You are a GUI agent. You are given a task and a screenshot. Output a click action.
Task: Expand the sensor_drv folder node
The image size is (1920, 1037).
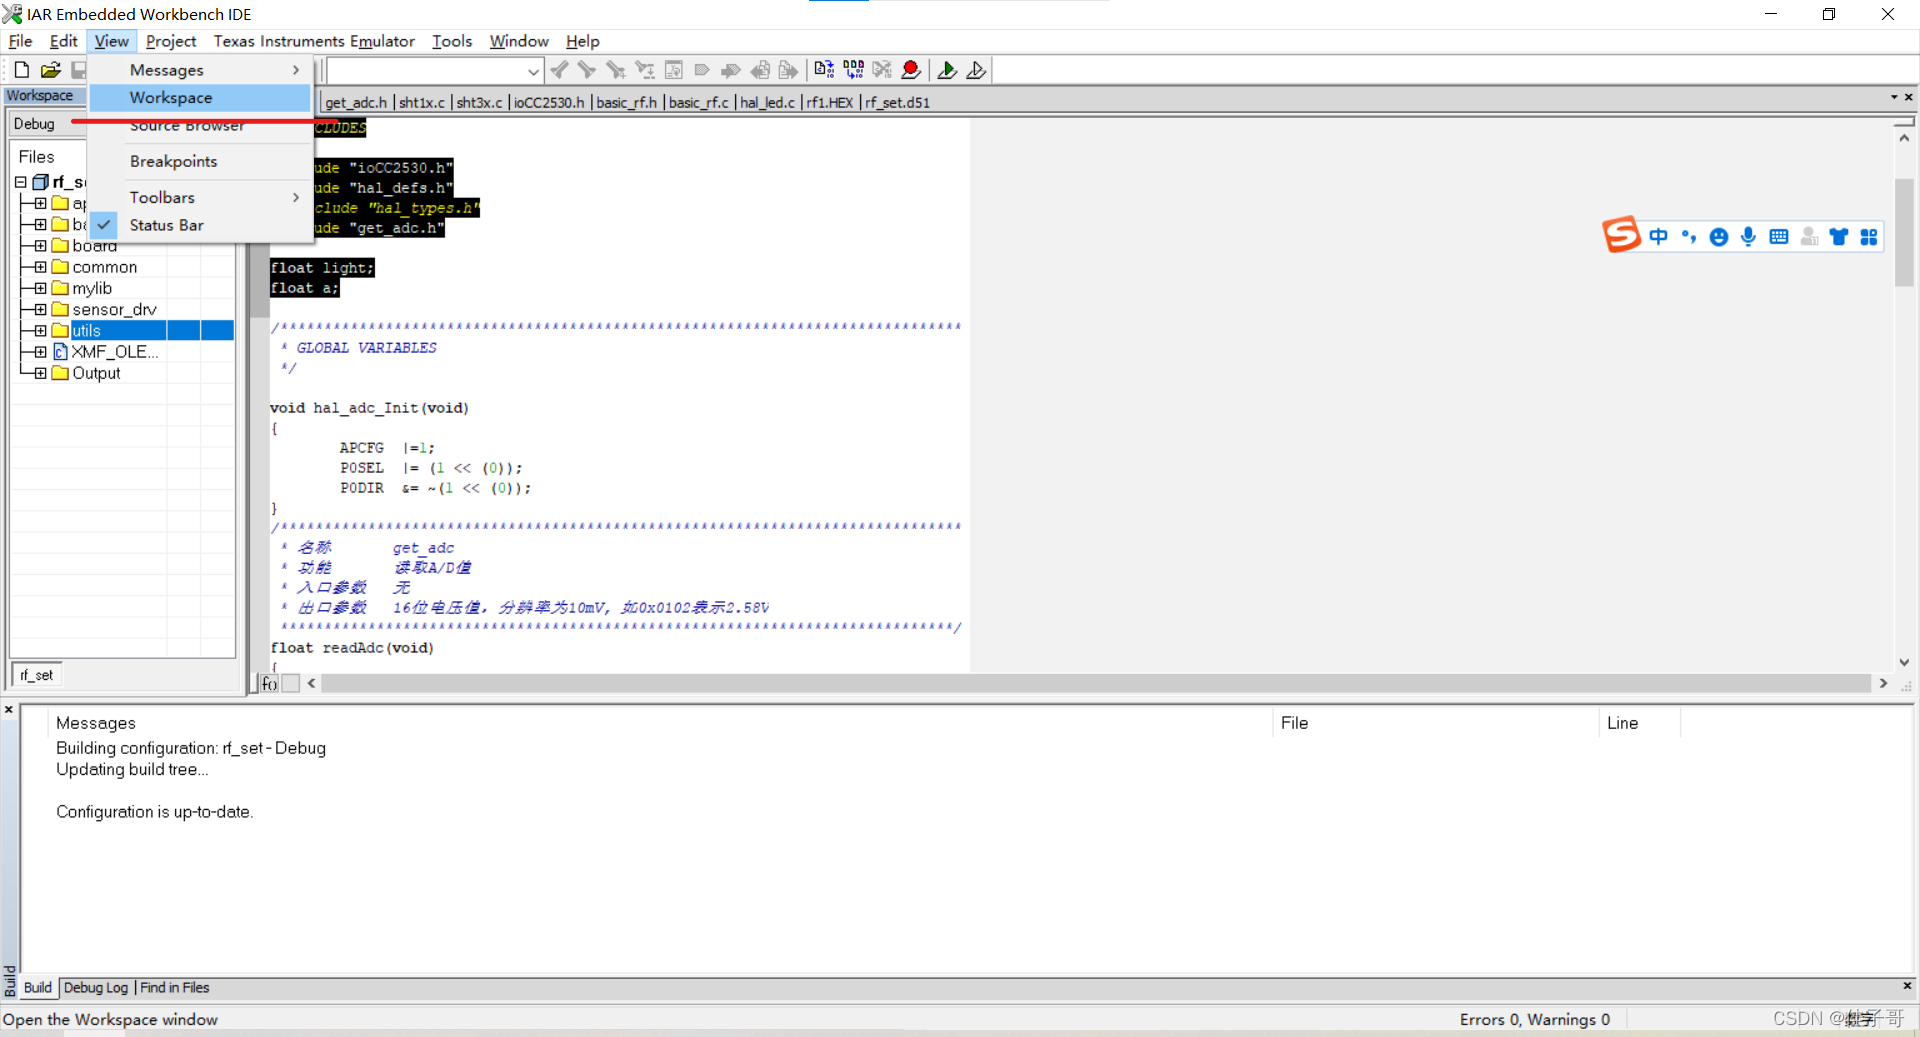pyautogui.click(x=40, y=309)
